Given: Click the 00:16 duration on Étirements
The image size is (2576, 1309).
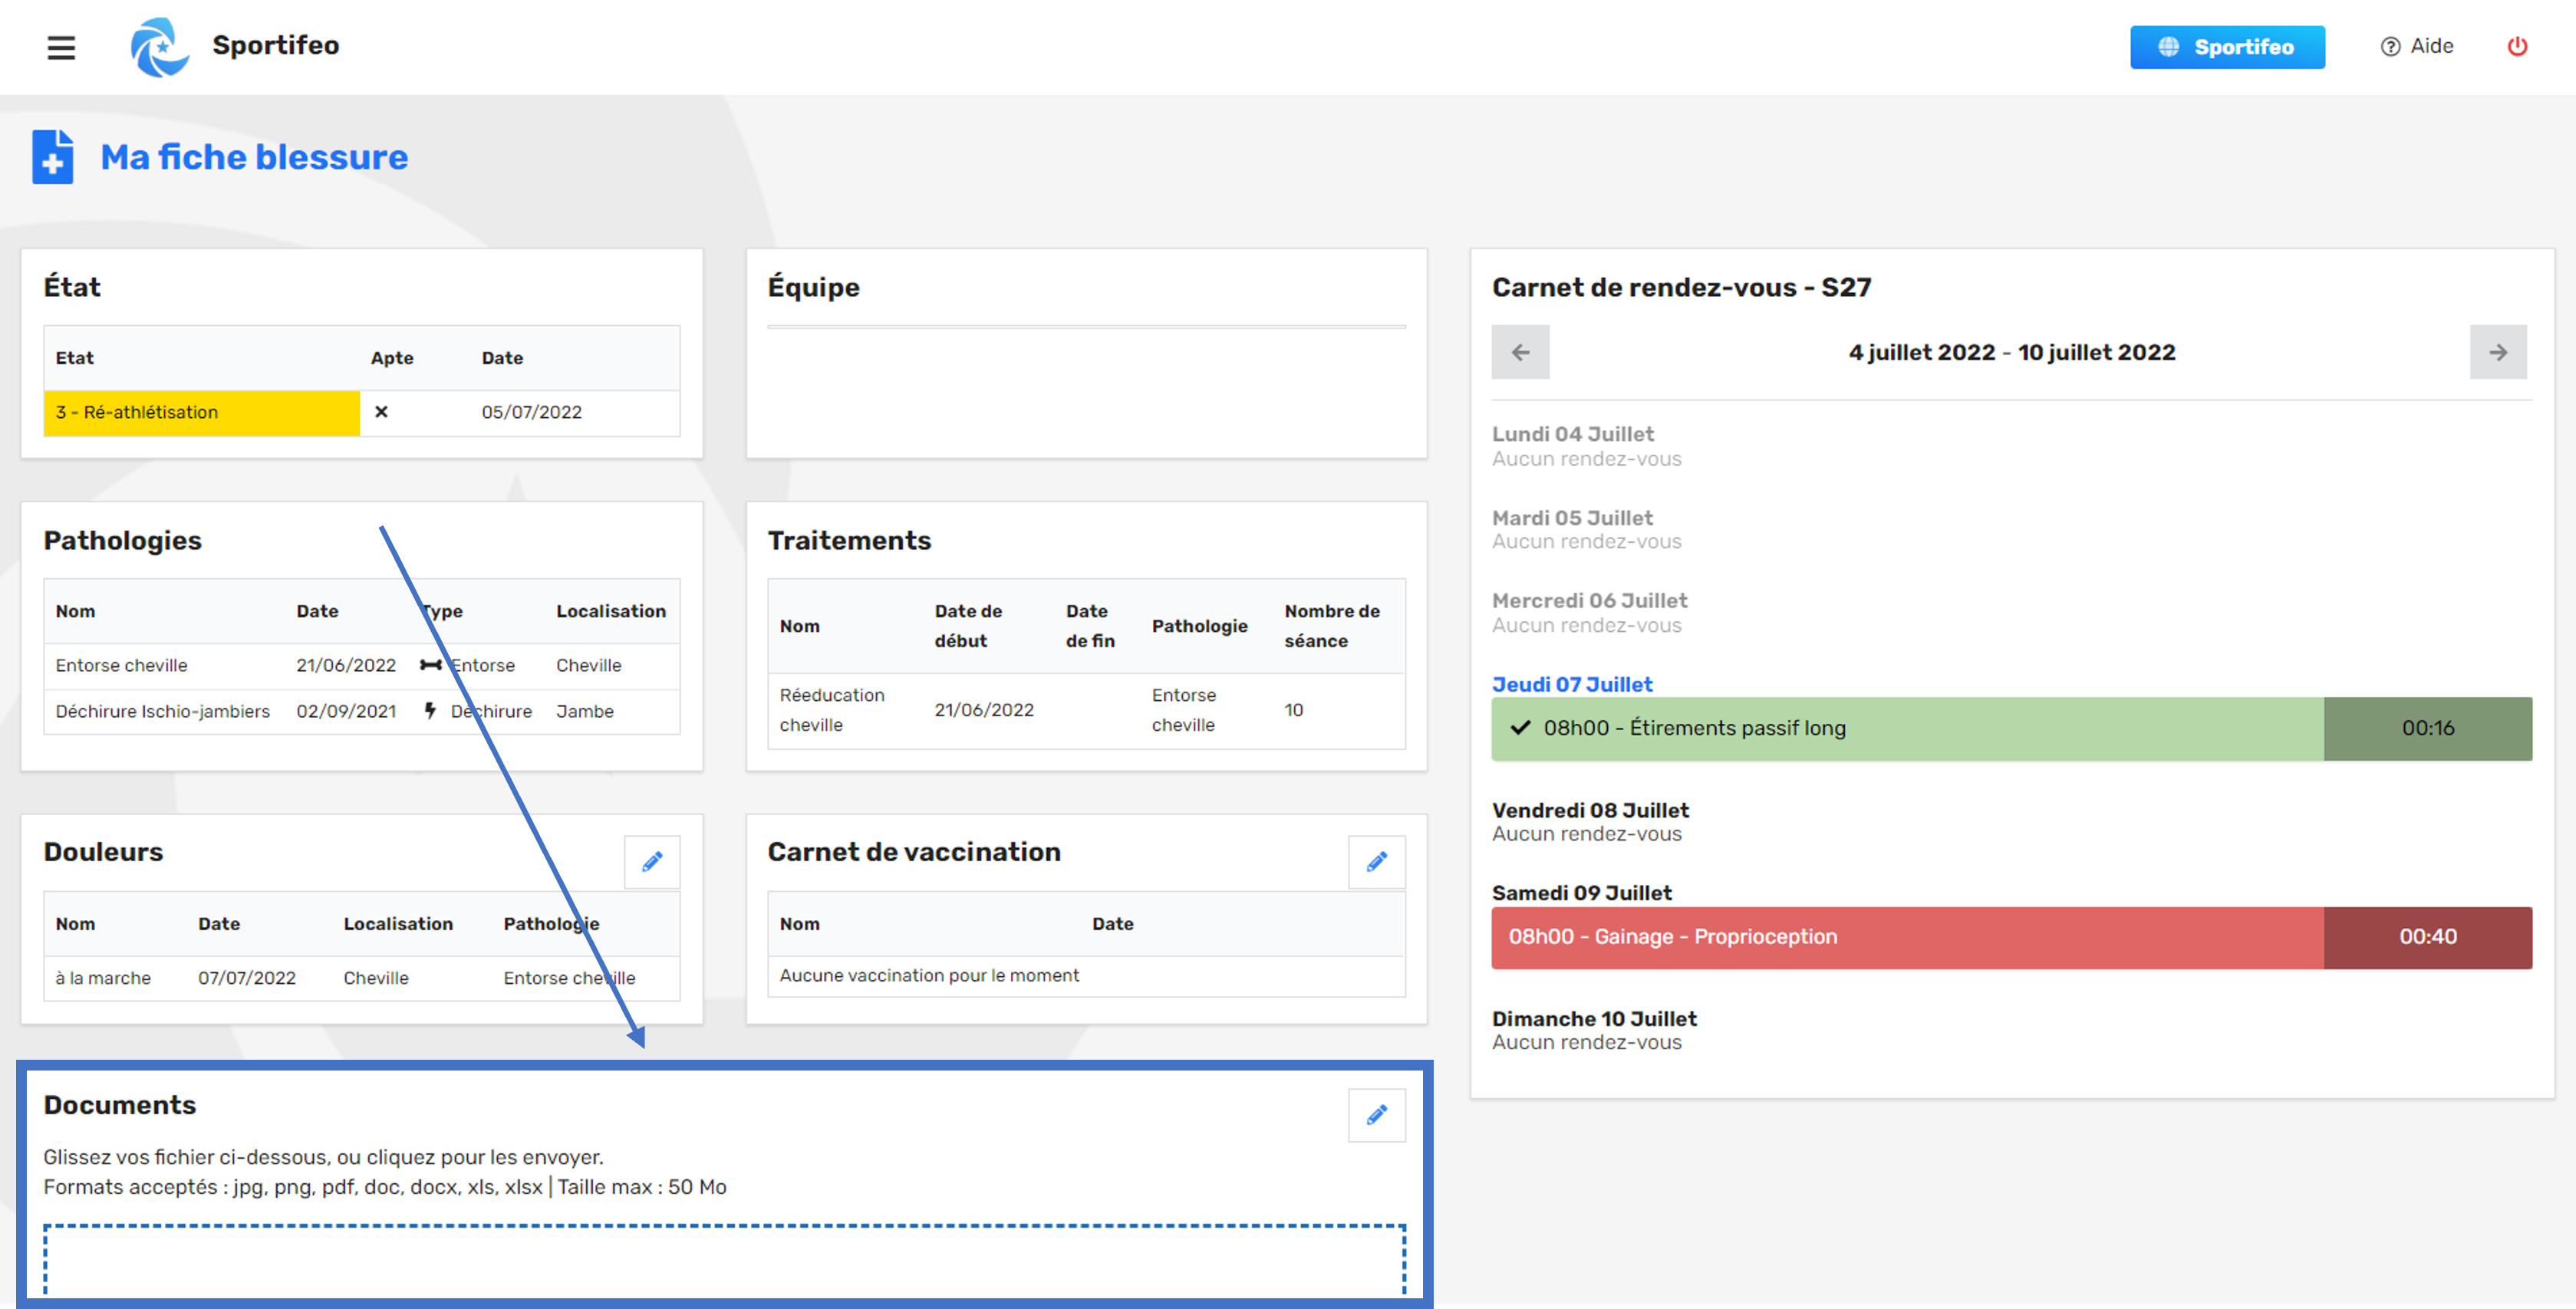Looking at the screenshot, I should 2427,728.
